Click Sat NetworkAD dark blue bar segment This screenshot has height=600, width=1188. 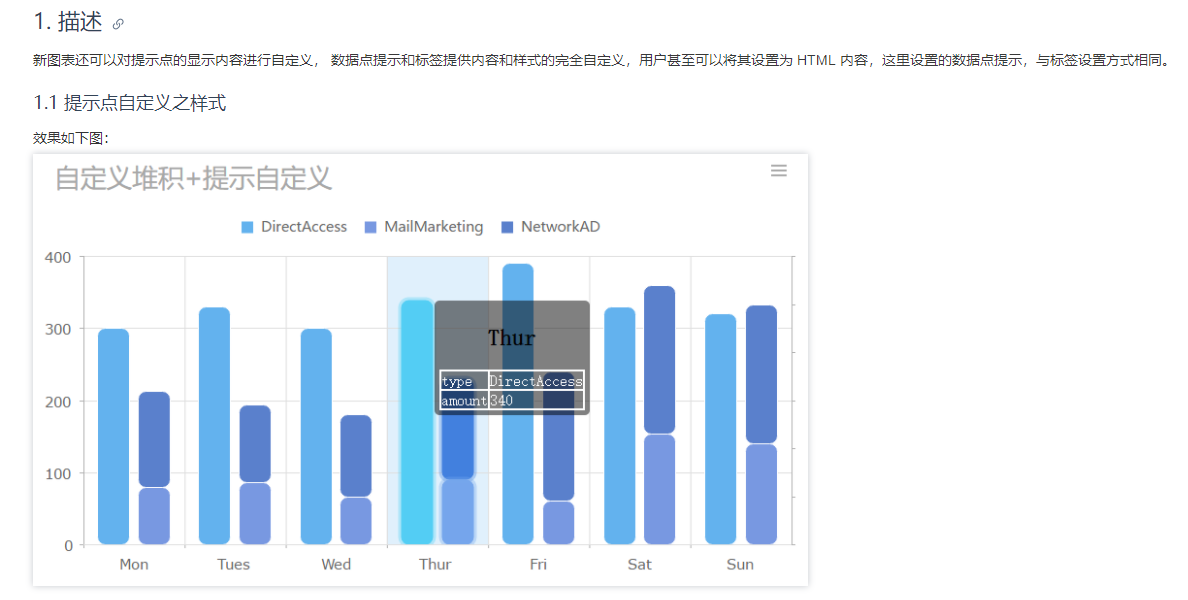point(660,360)
